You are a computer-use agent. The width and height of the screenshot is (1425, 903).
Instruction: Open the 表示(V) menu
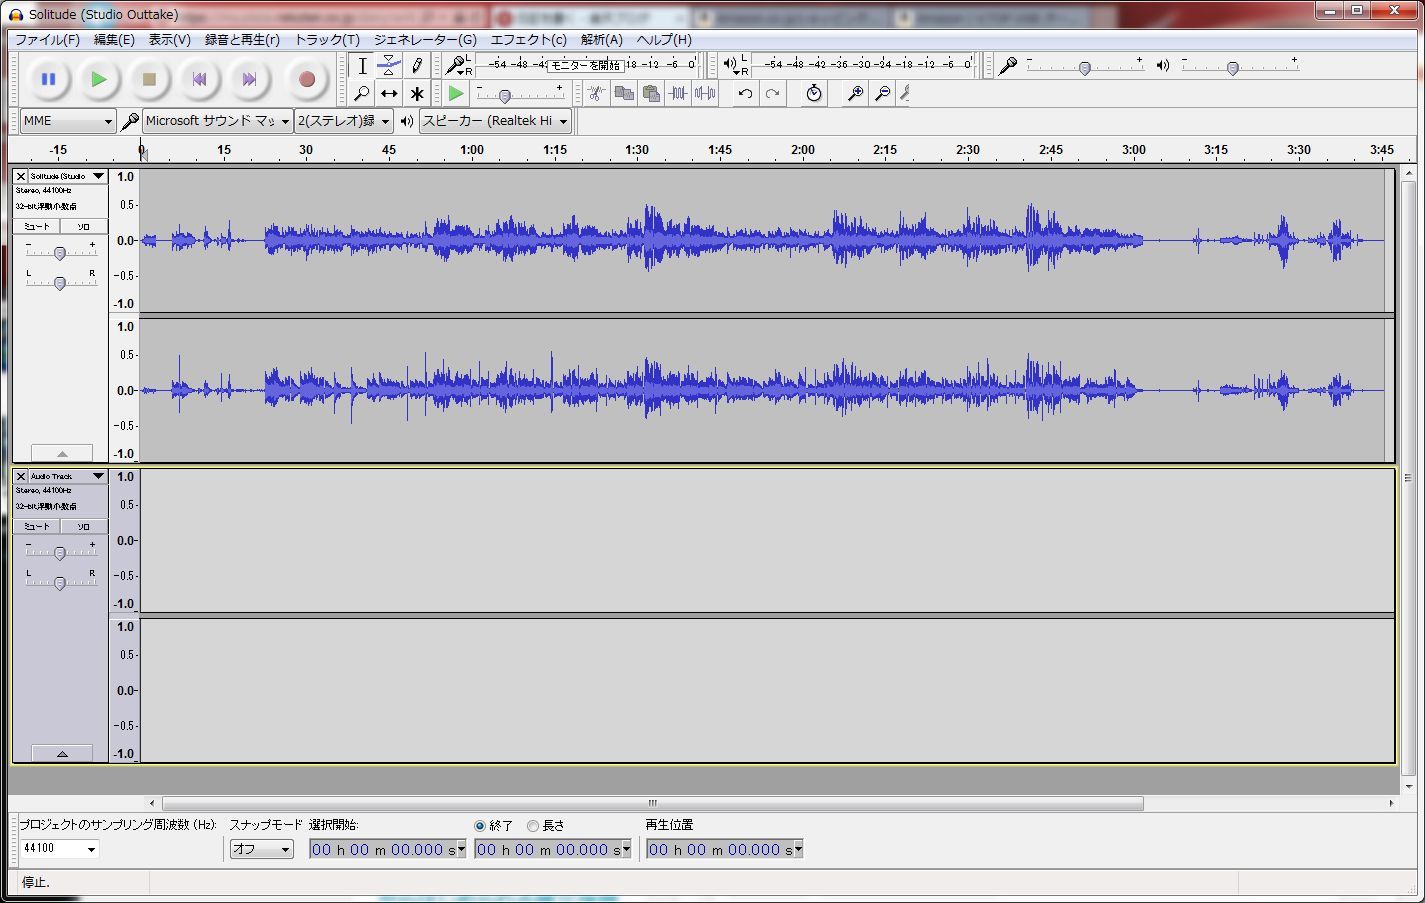point(170,39)
